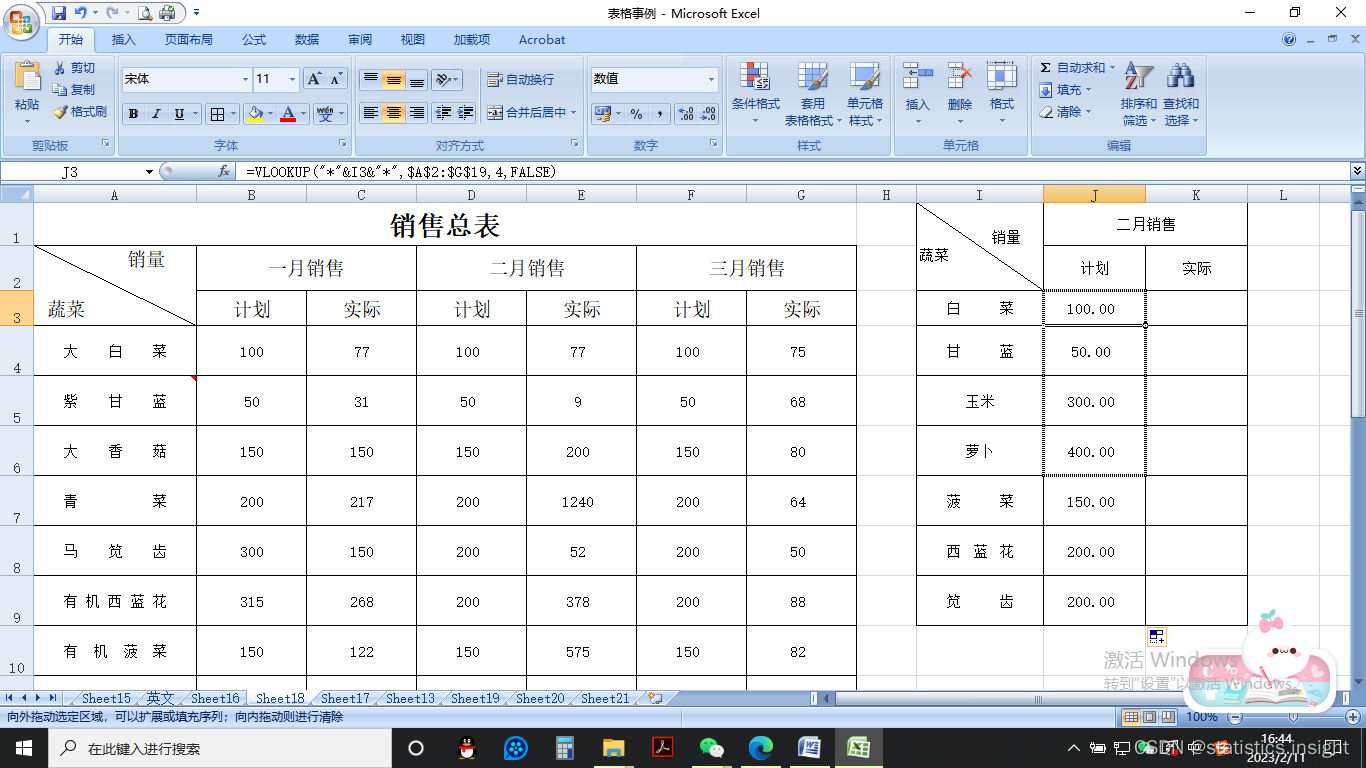Click the Cut (剪切) scissors button
Viewport: 1366px width, 768px height.
pos(74,68)
